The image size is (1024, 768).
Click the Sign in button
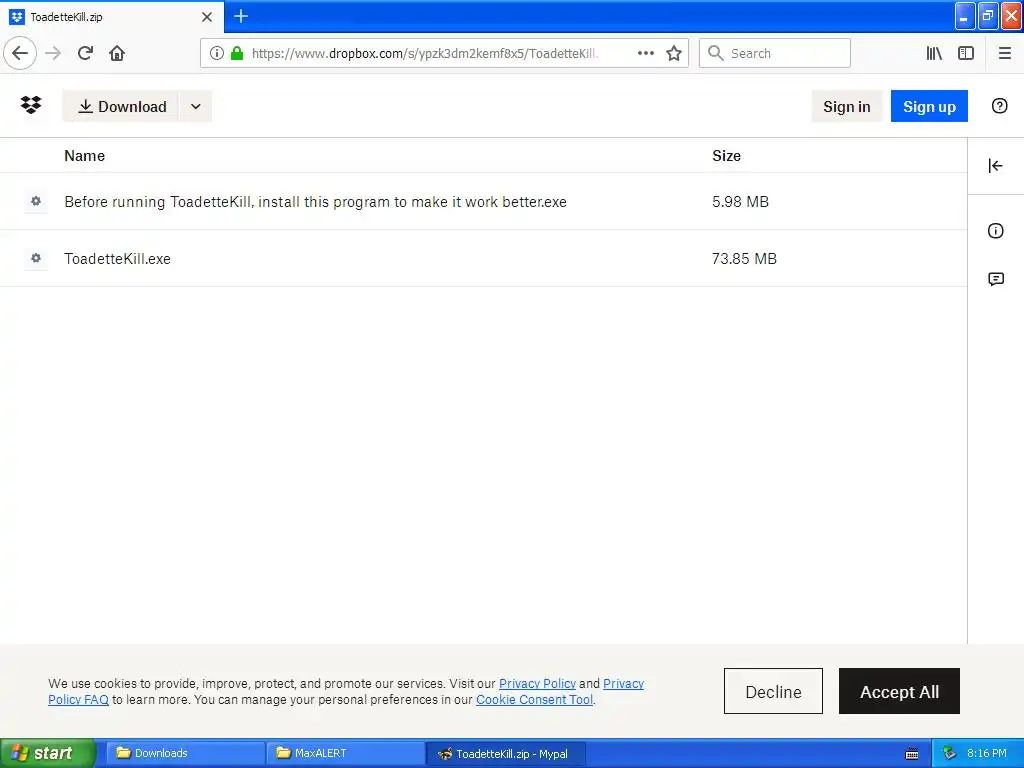(846, 106)
